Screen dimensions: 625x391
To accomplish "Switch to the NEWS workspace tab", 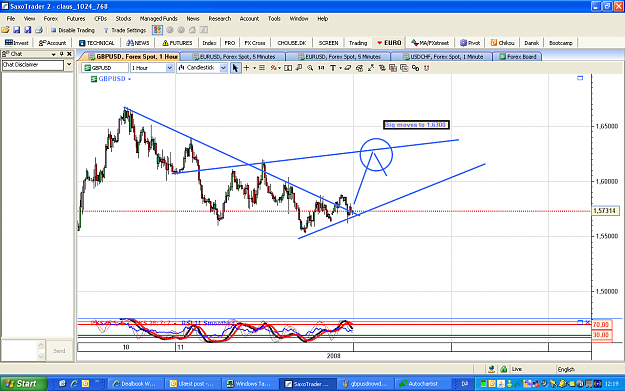I will click(x=138, y=43).
